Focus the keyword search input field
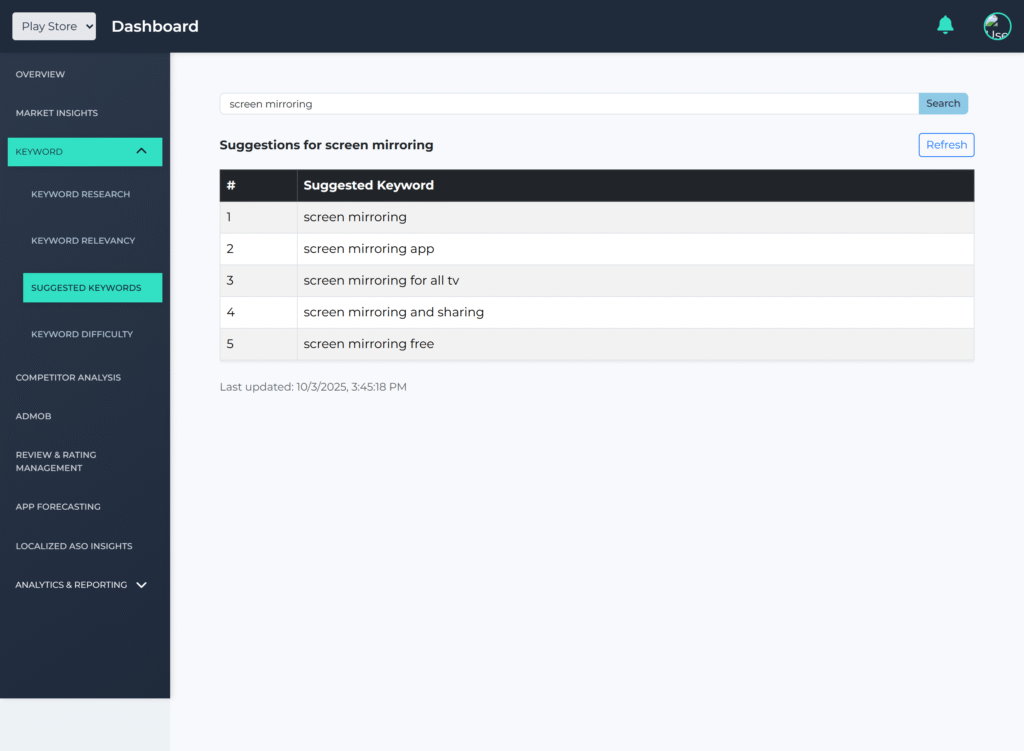The width and height of the screenshot is (1024, 751). click(568, 104)
